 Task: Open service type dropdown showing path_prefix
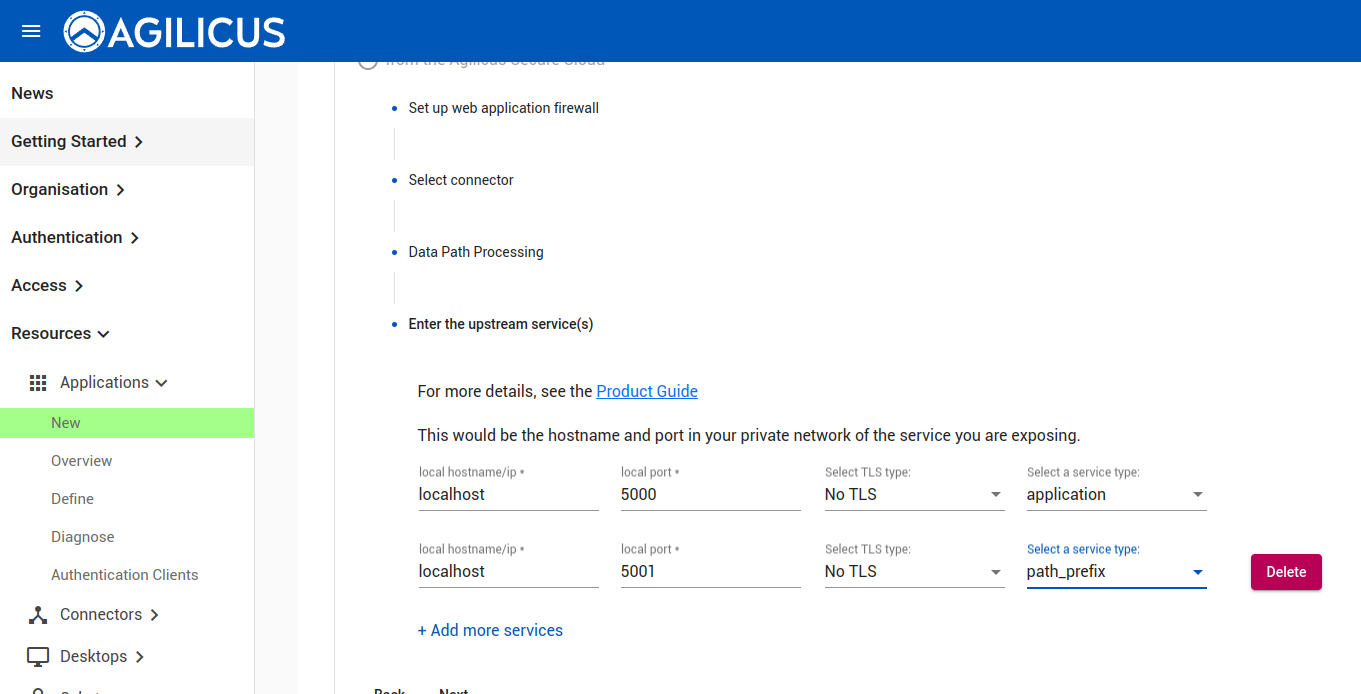point(1116,572)
